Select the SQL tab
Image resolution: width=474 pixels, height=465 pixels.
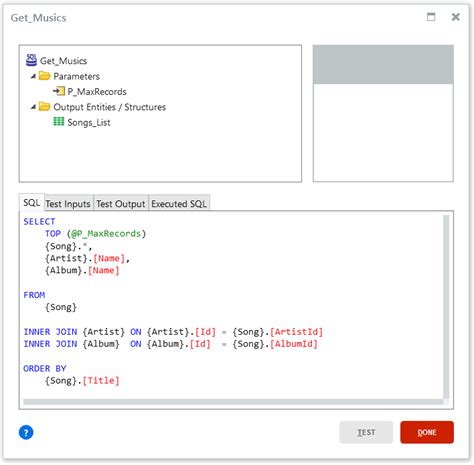click(x=32, y=202)
